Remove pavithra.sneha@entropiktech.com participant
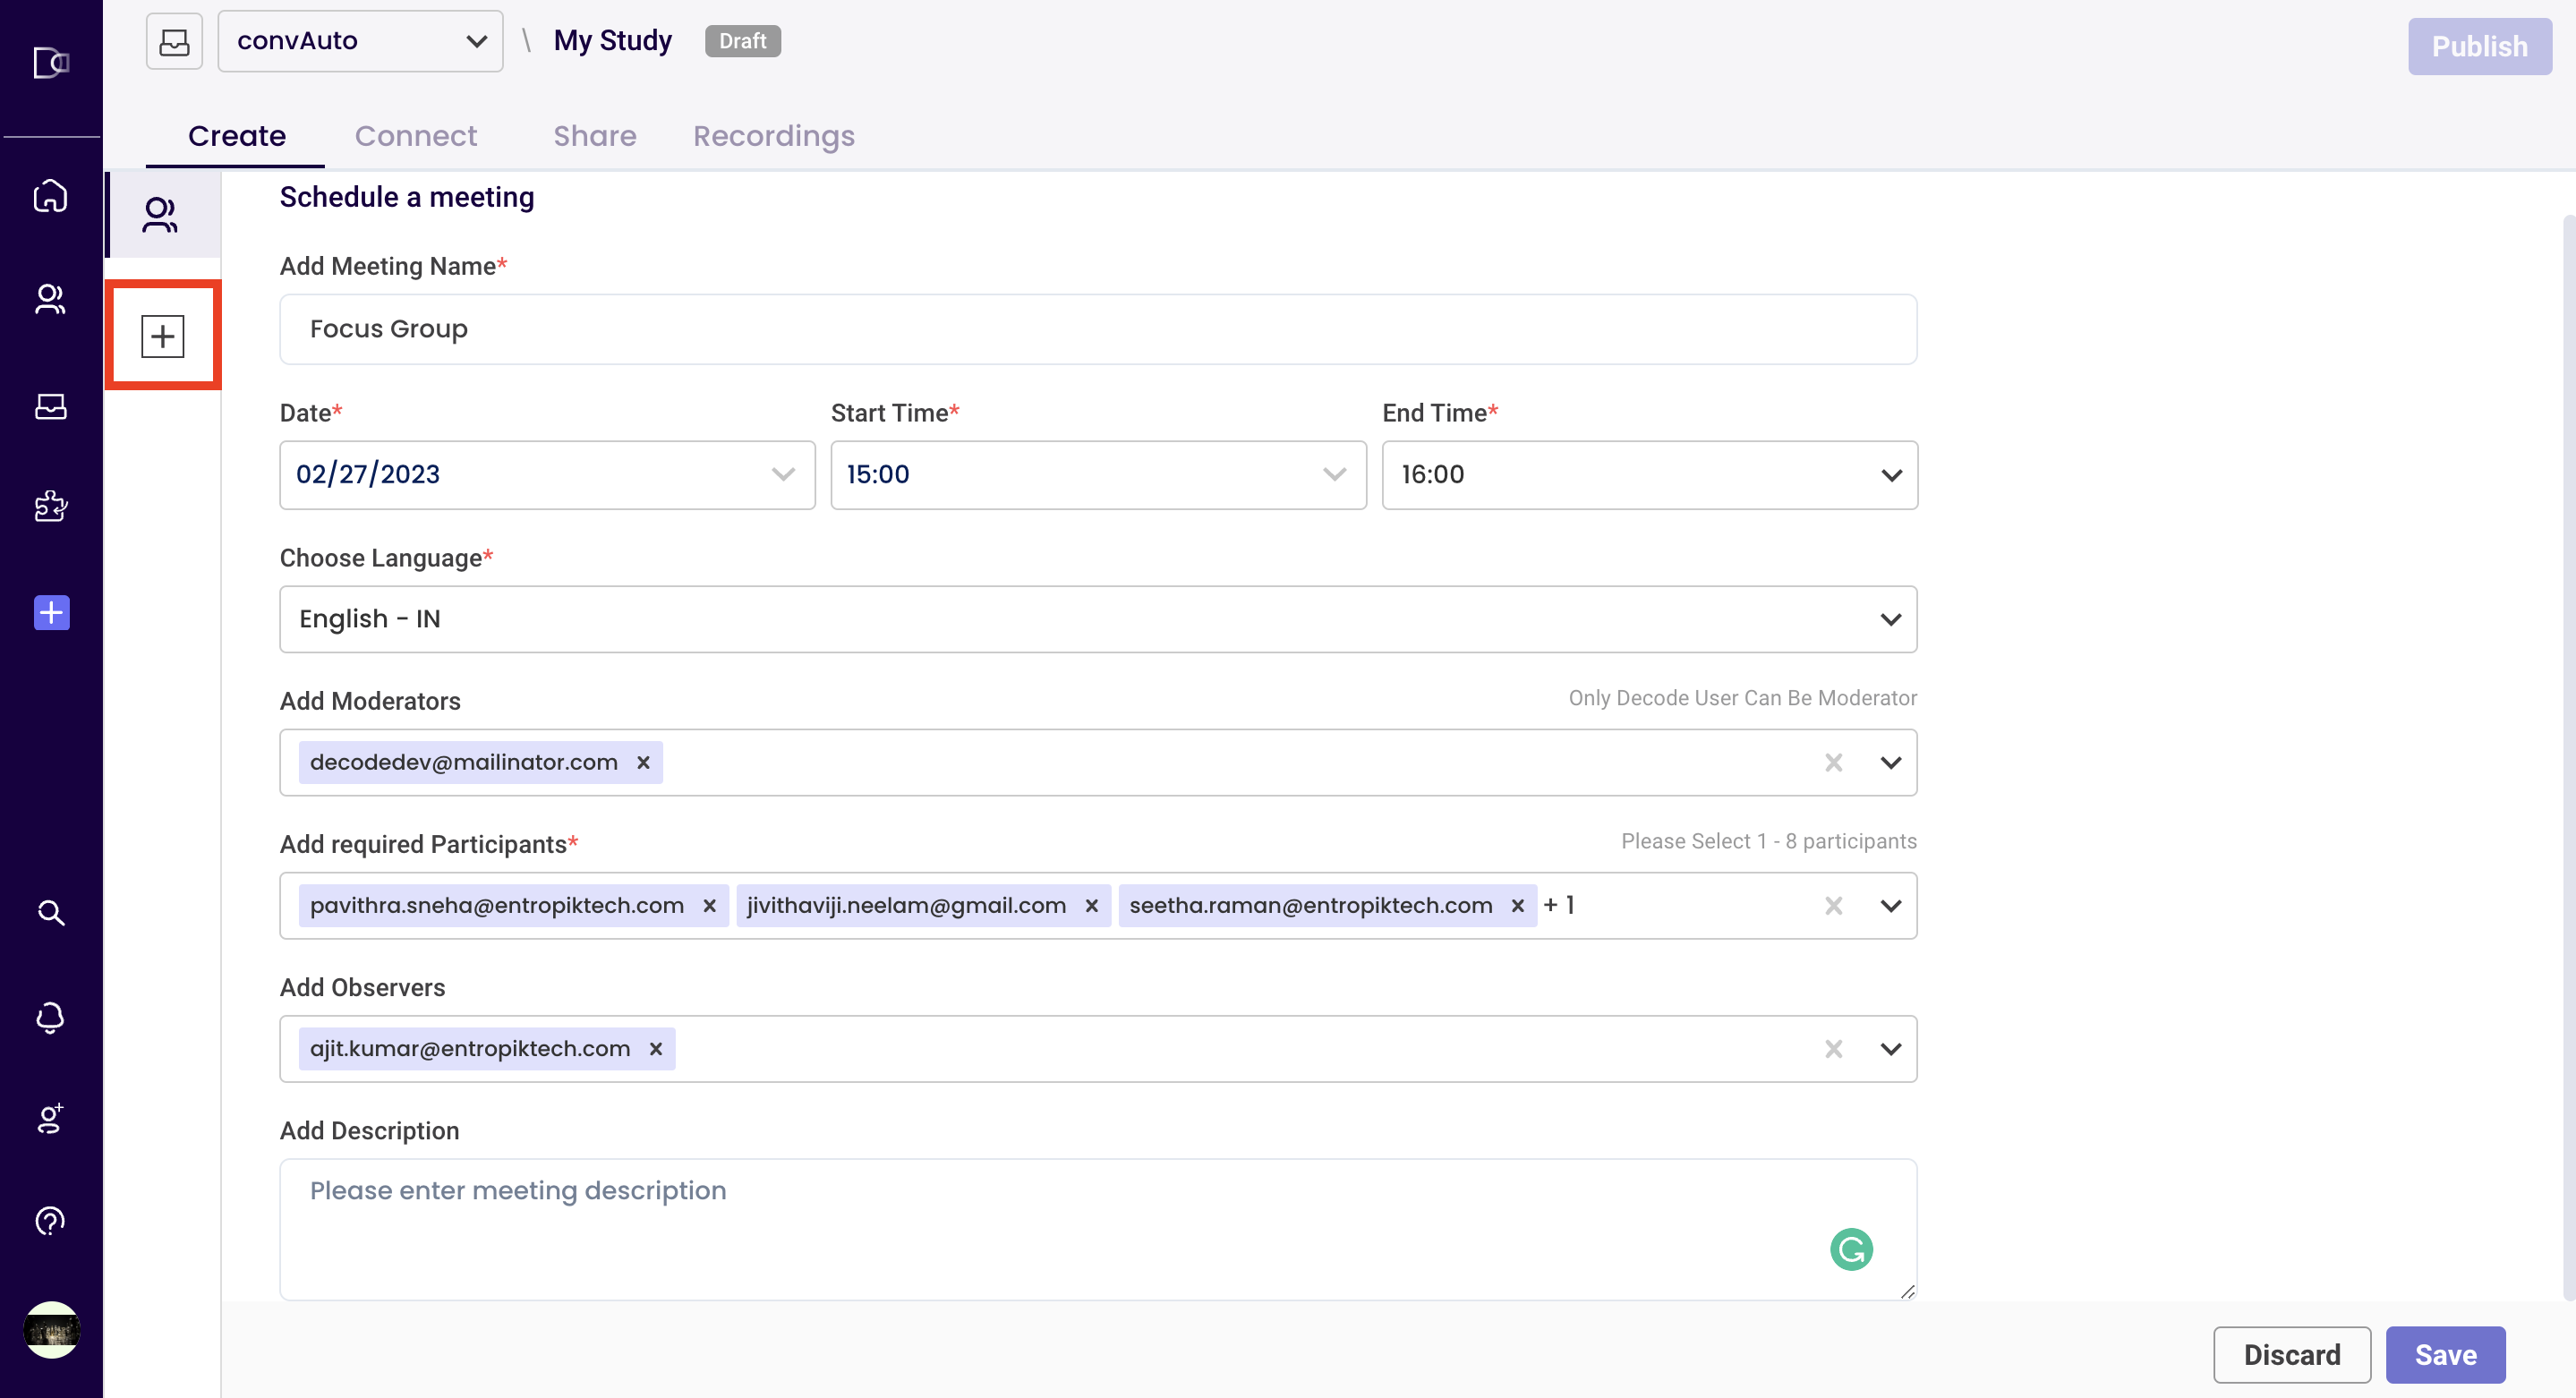The image size is (2576, 1398). 709,905
